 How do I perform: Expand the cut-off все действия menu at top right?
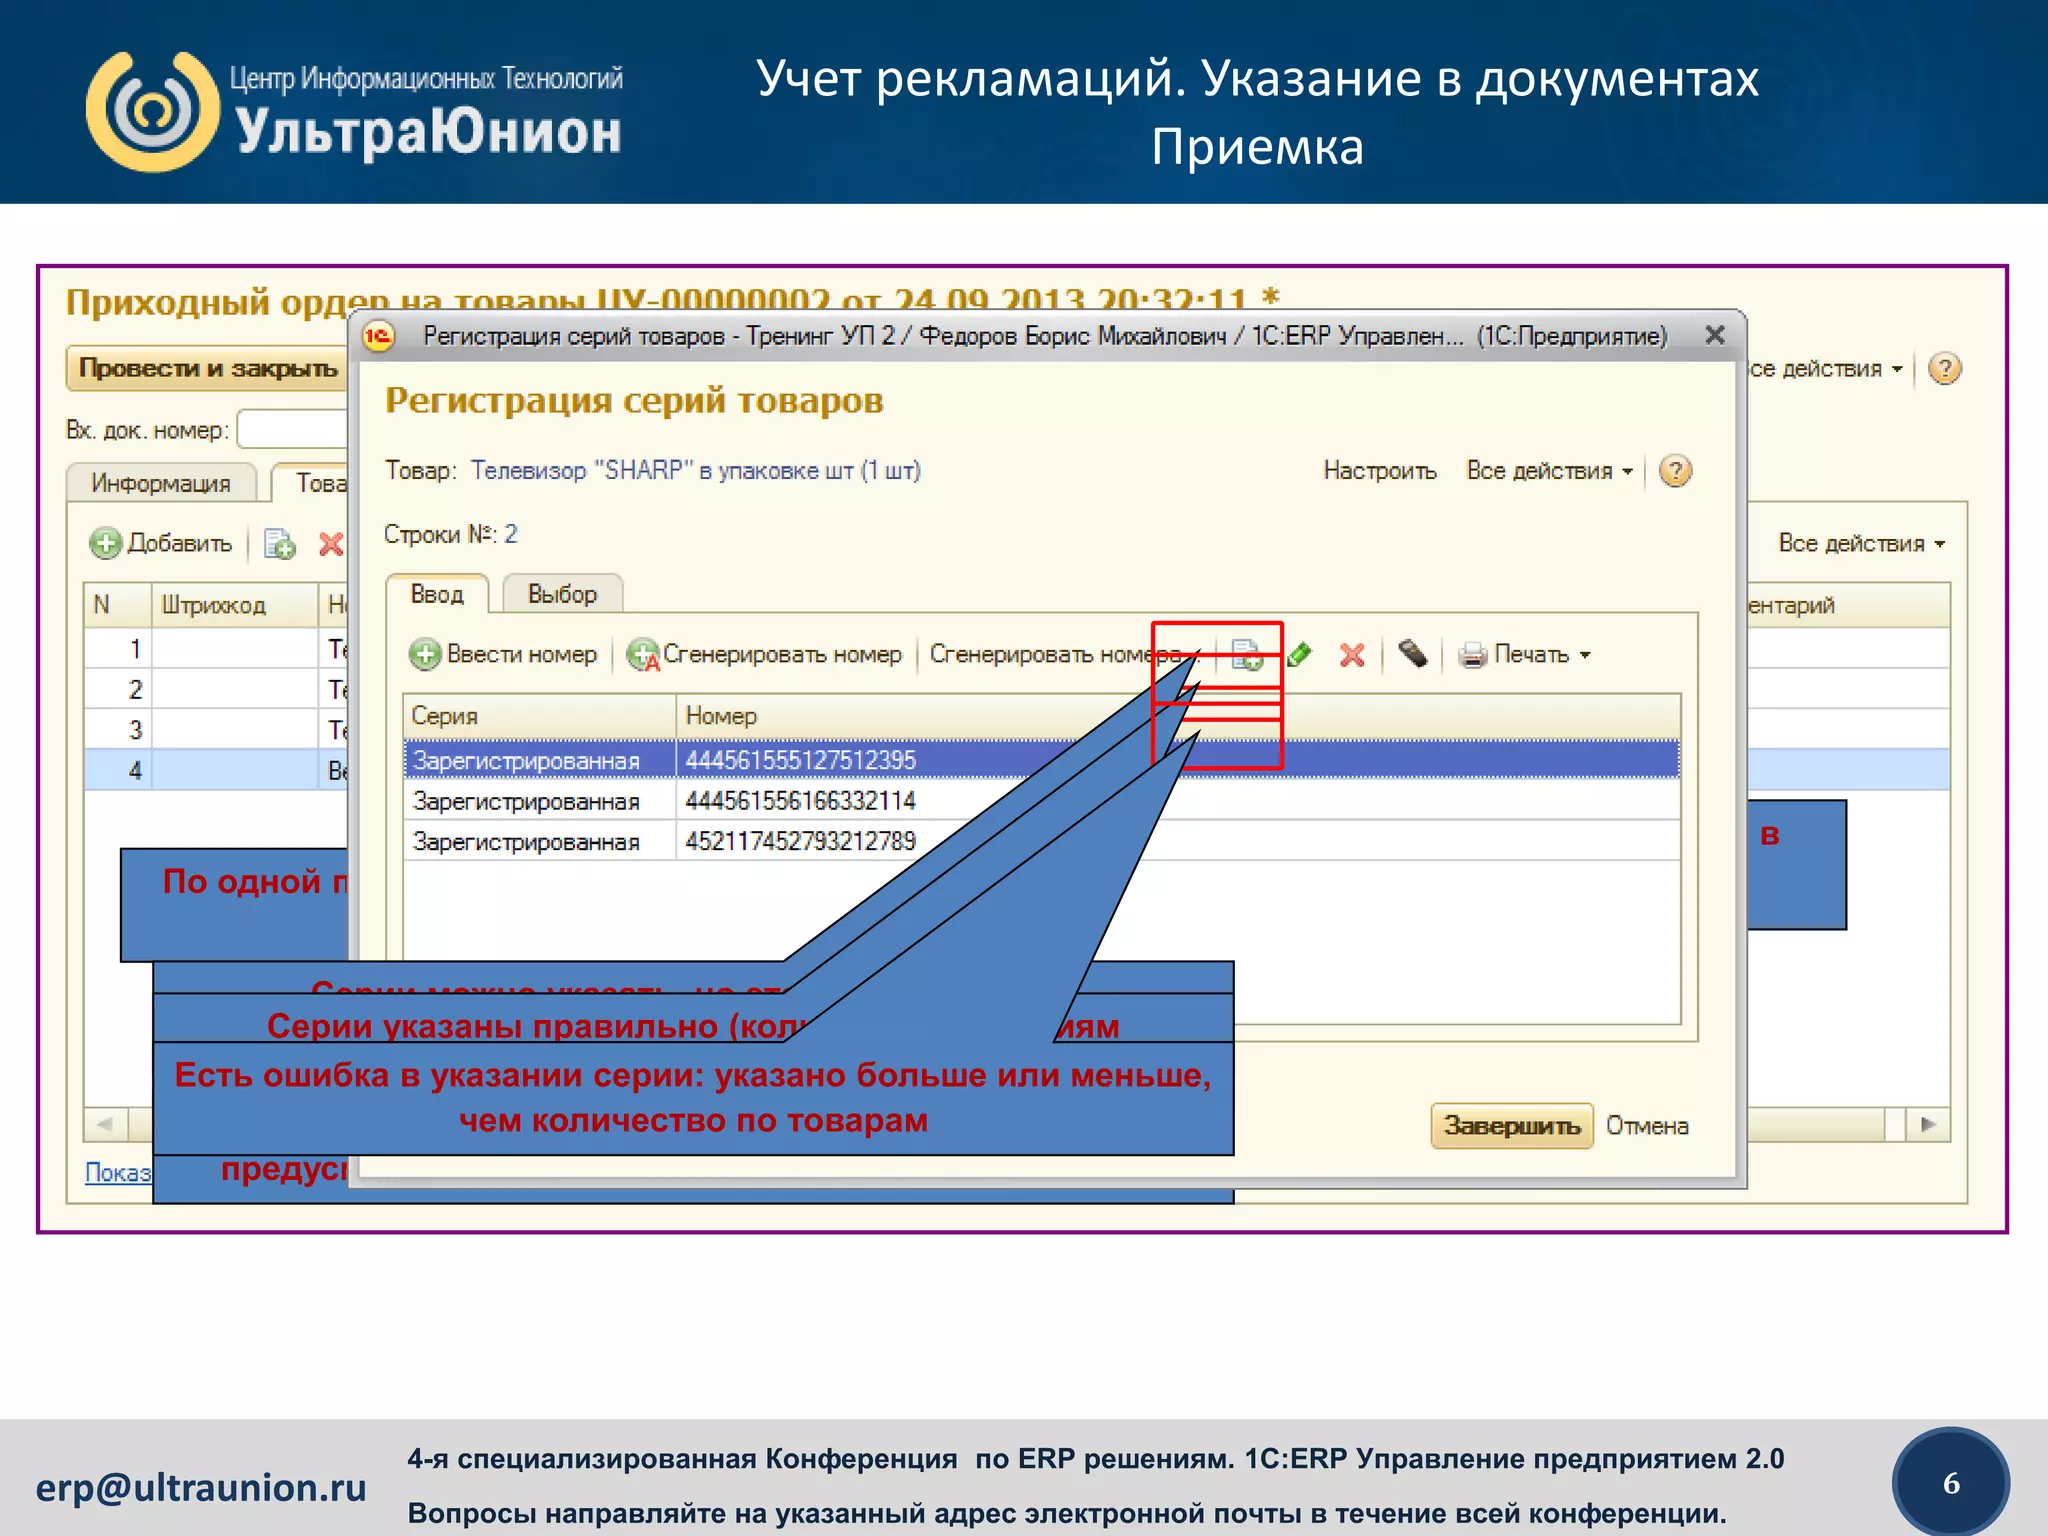click(x=1825, y=369)
